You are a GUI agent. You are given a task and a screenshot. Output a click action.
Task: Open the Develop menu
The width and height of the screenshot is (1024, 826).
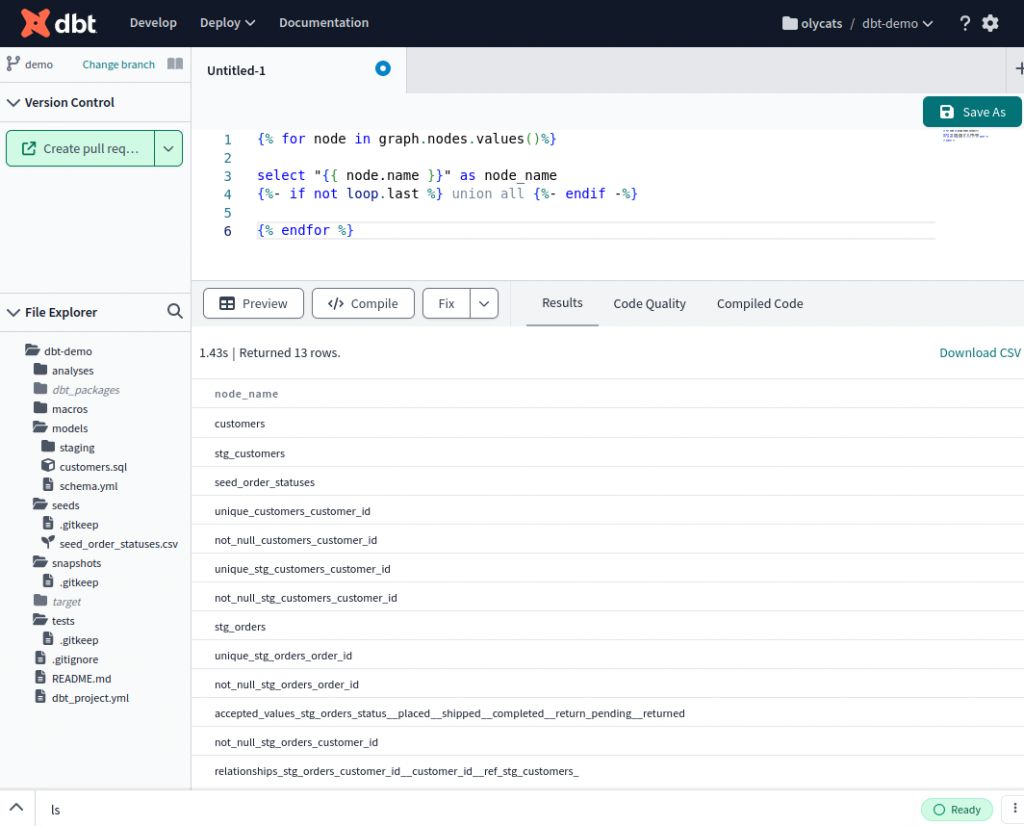click(153, 23)
